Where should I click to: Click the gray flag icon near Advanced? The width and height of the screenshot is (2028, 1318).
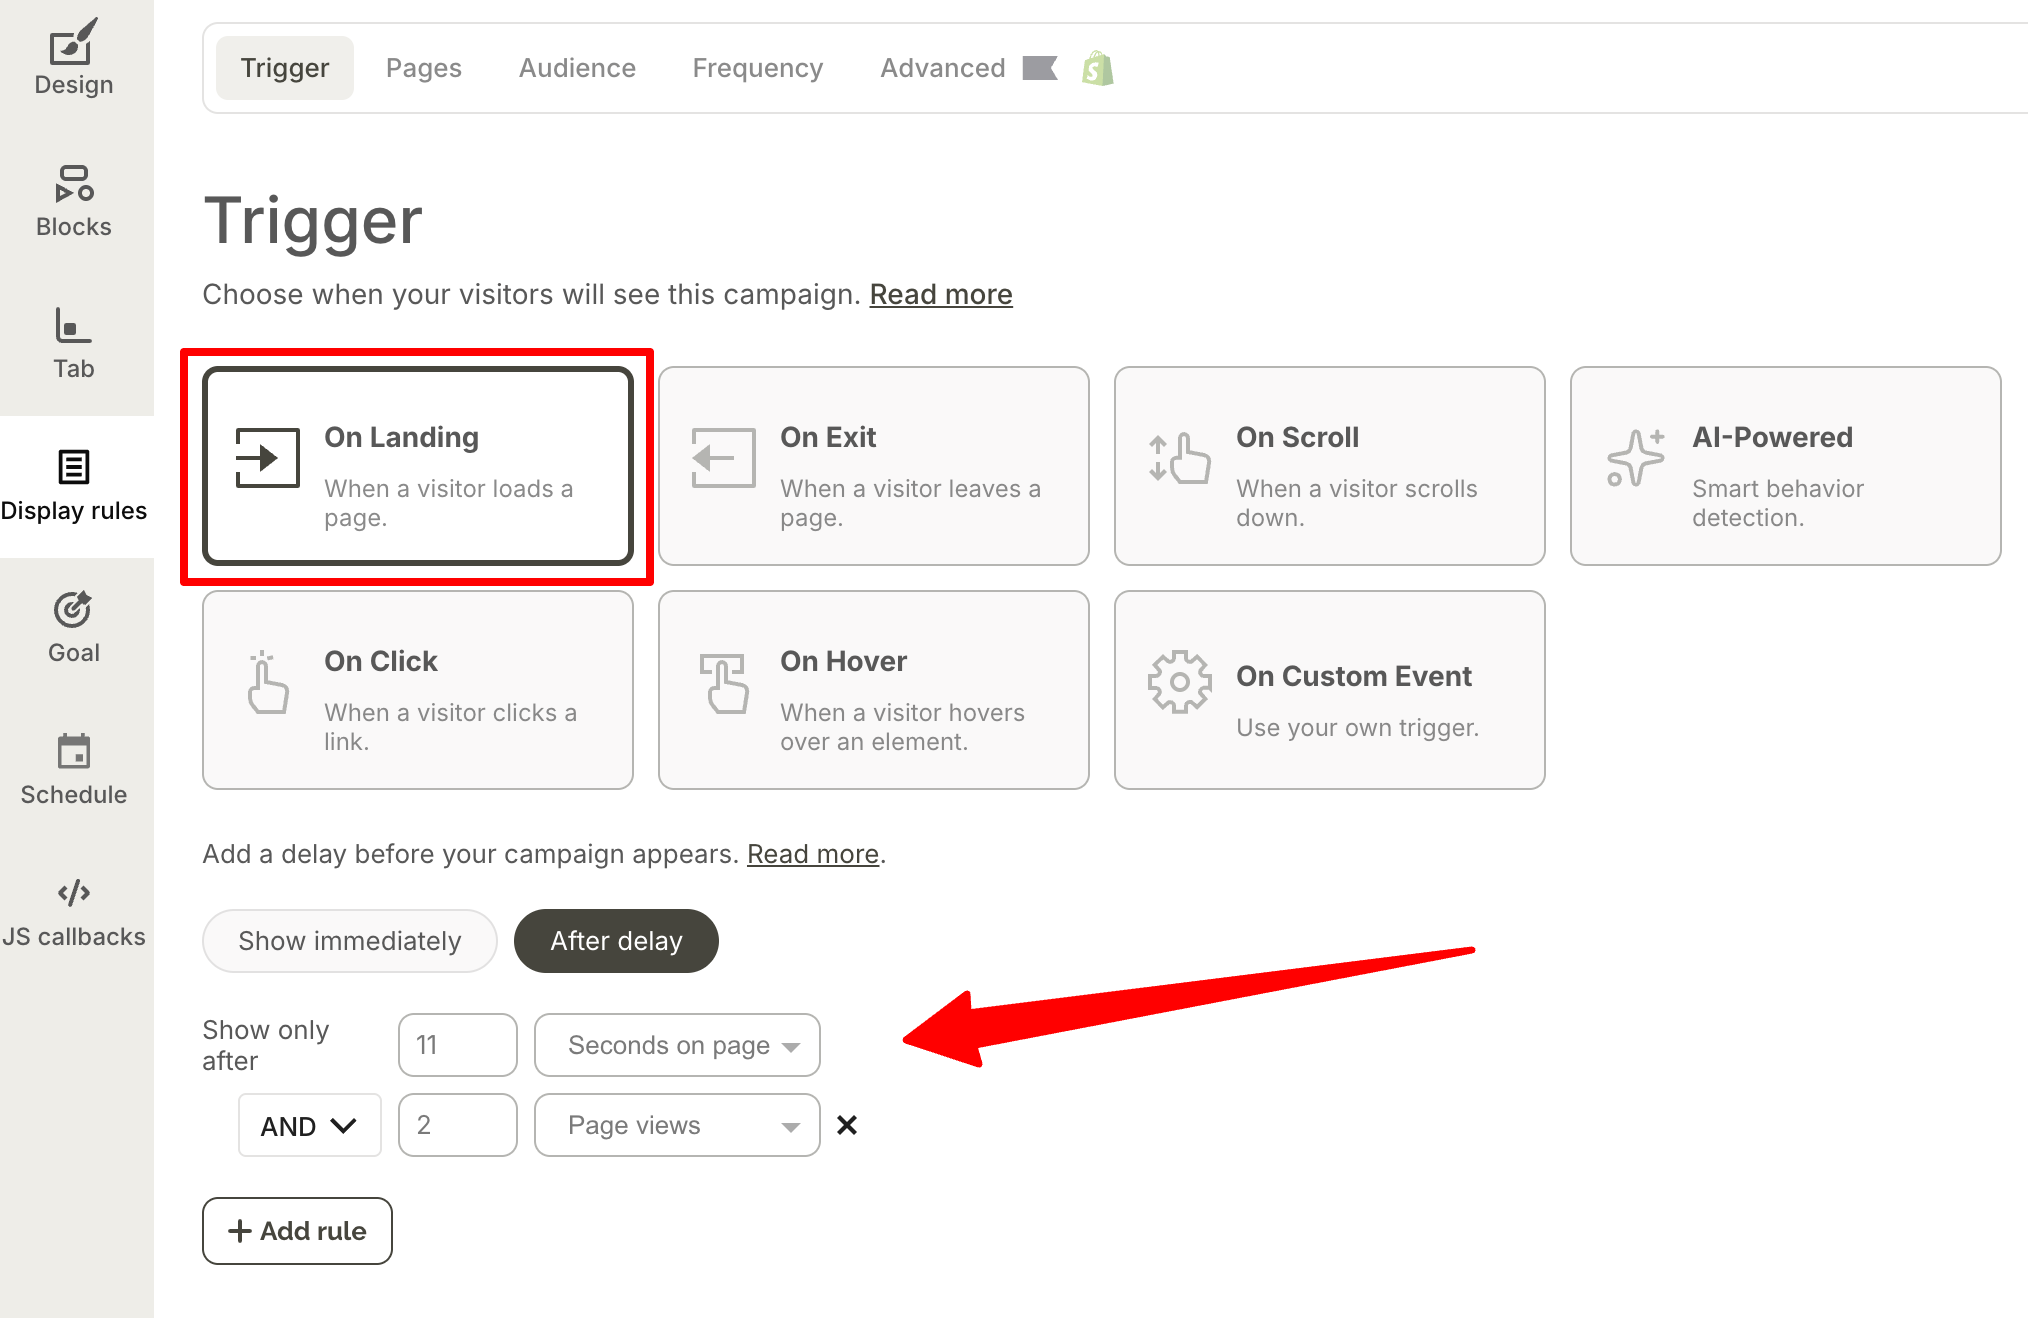click(x=1039, y=68)
